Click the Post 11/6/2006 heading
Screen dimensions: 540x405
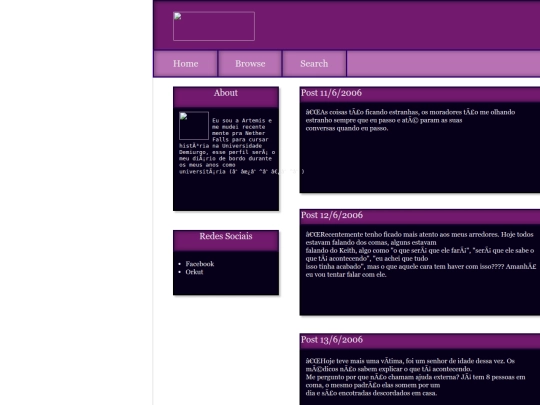331,93
